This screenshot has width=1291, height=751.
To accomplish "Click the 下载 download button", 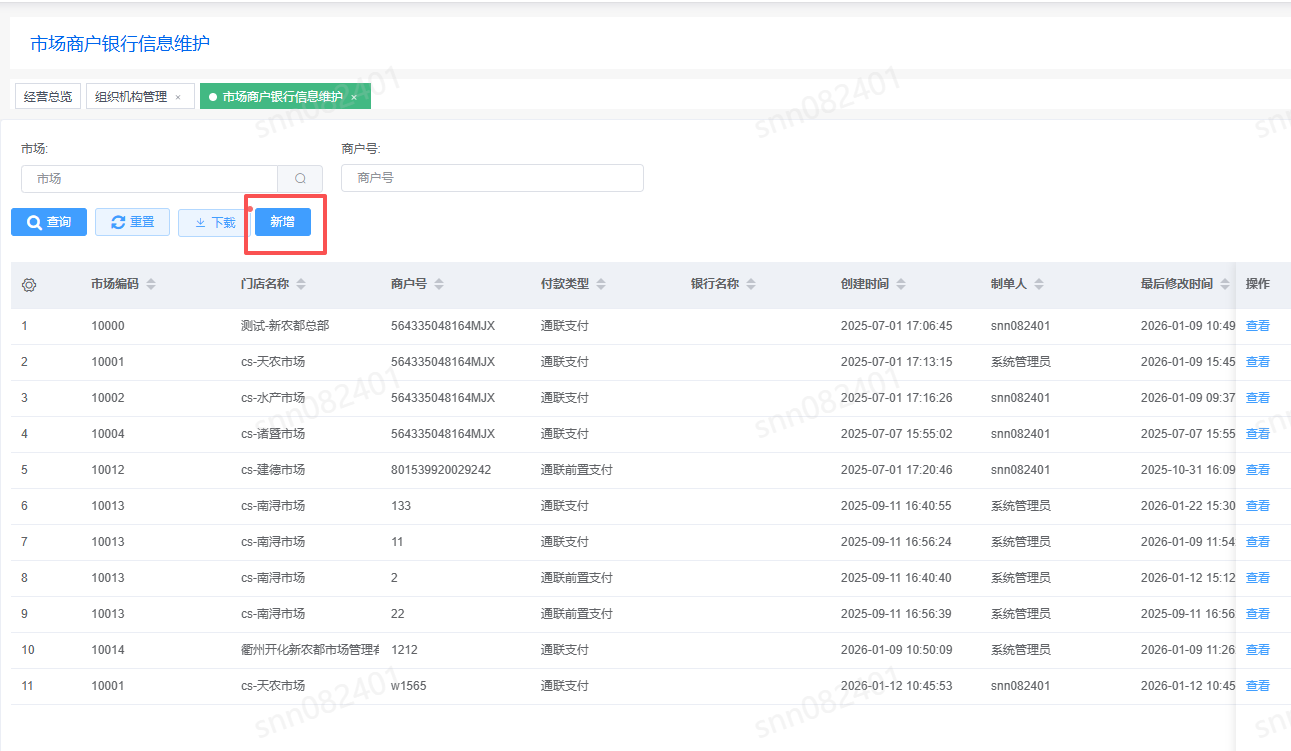I will click(214, 222).
